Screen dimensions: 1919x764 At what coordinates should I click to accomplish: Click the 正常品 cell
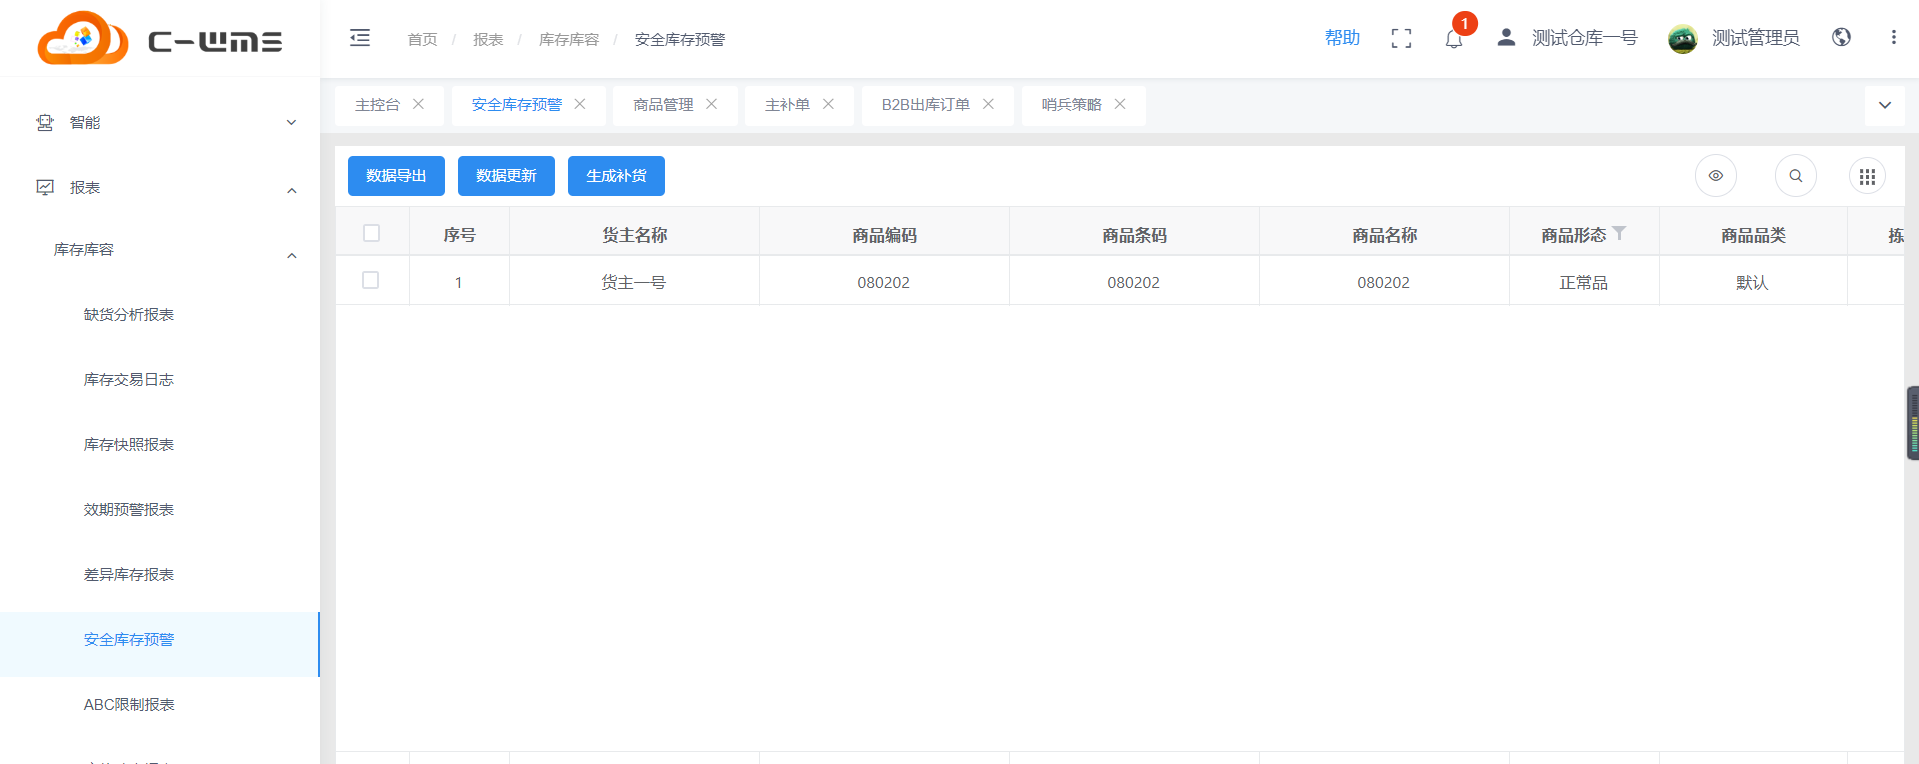tap(1583, 282)
